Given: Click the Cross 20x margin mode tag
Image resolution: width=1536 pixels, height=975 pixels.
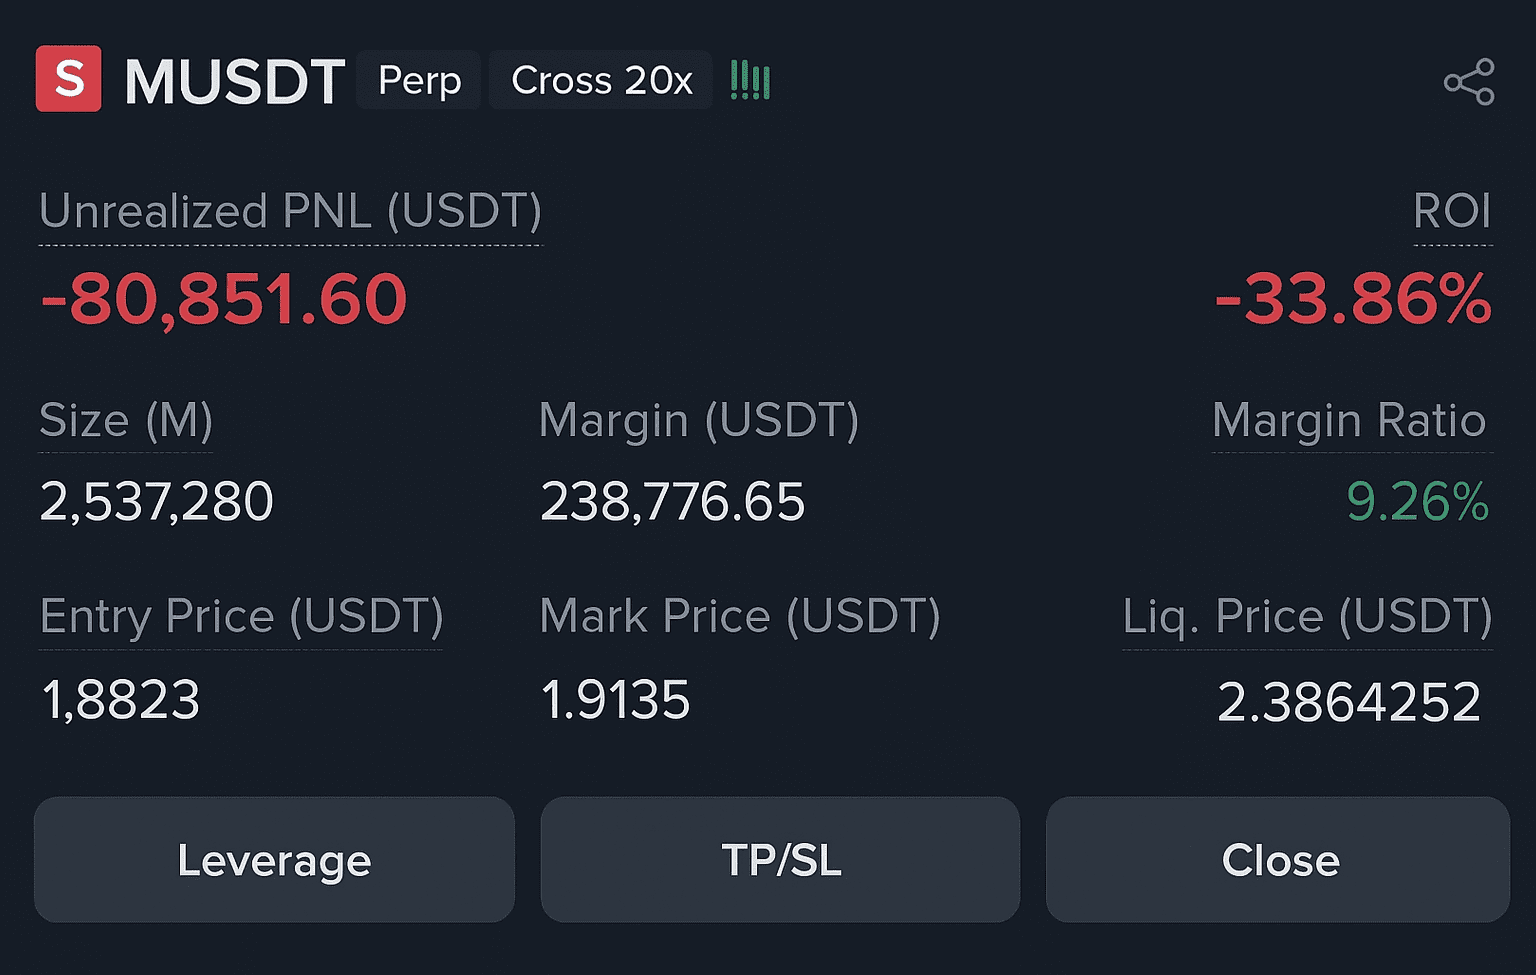Looking at the screenshot, I should pos(601,80).
